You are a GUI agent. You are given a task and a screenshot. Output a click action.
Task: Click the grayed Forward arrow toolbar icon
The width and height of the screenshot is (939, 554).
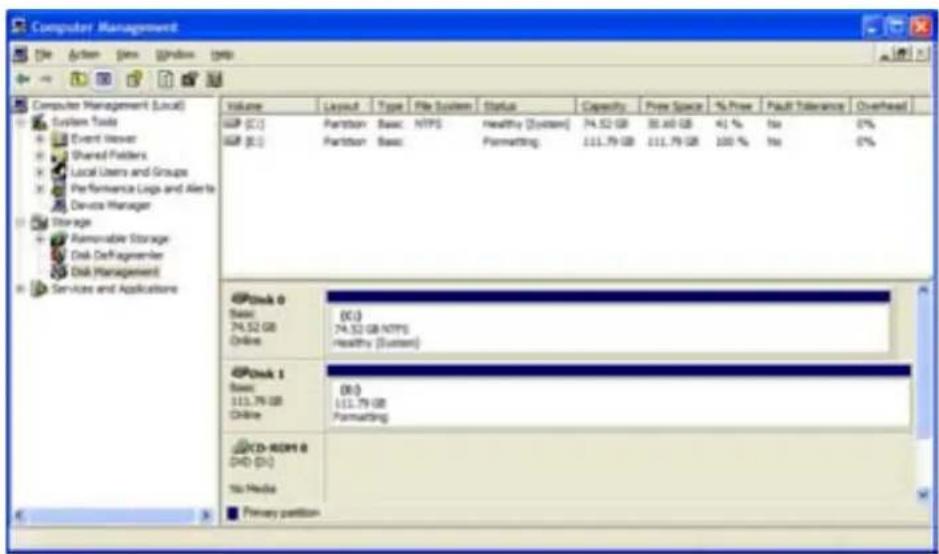(x=46, y=79)
